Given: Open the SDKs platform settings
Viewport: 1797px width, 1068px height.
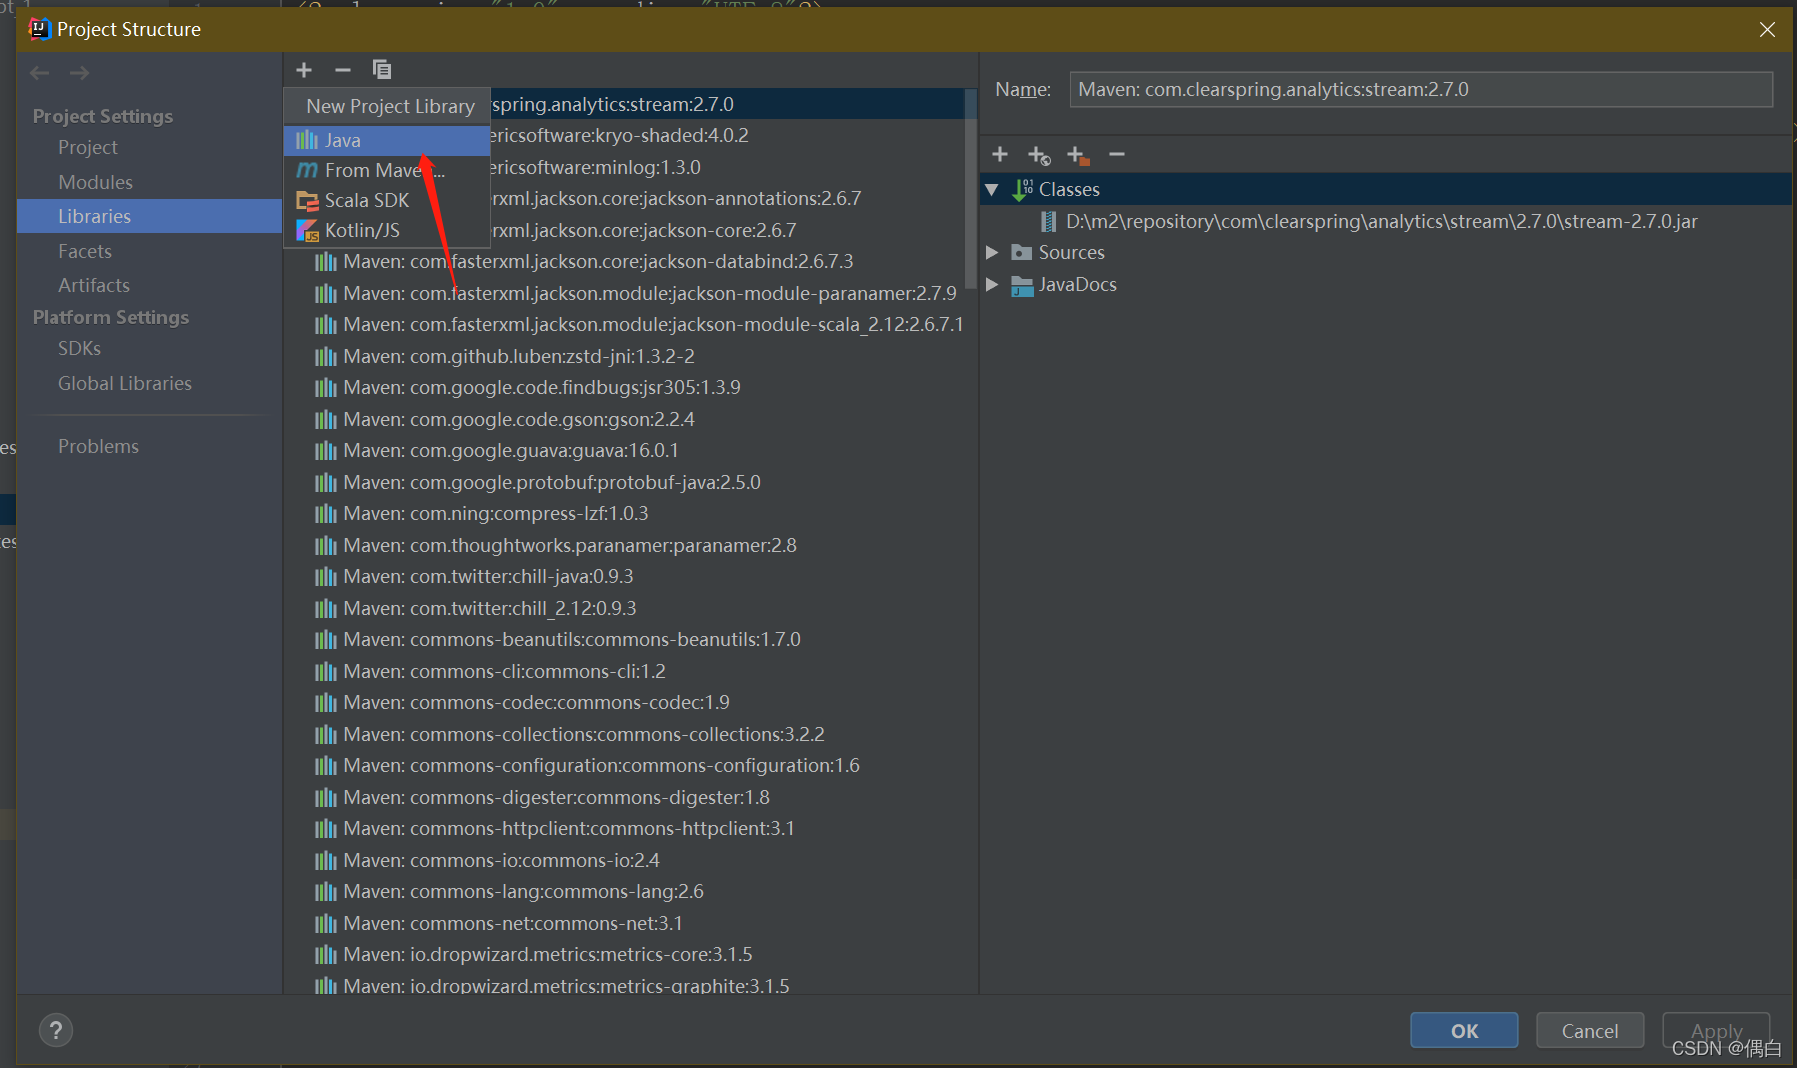Looking at the screenshot, I should click(79, 348).
